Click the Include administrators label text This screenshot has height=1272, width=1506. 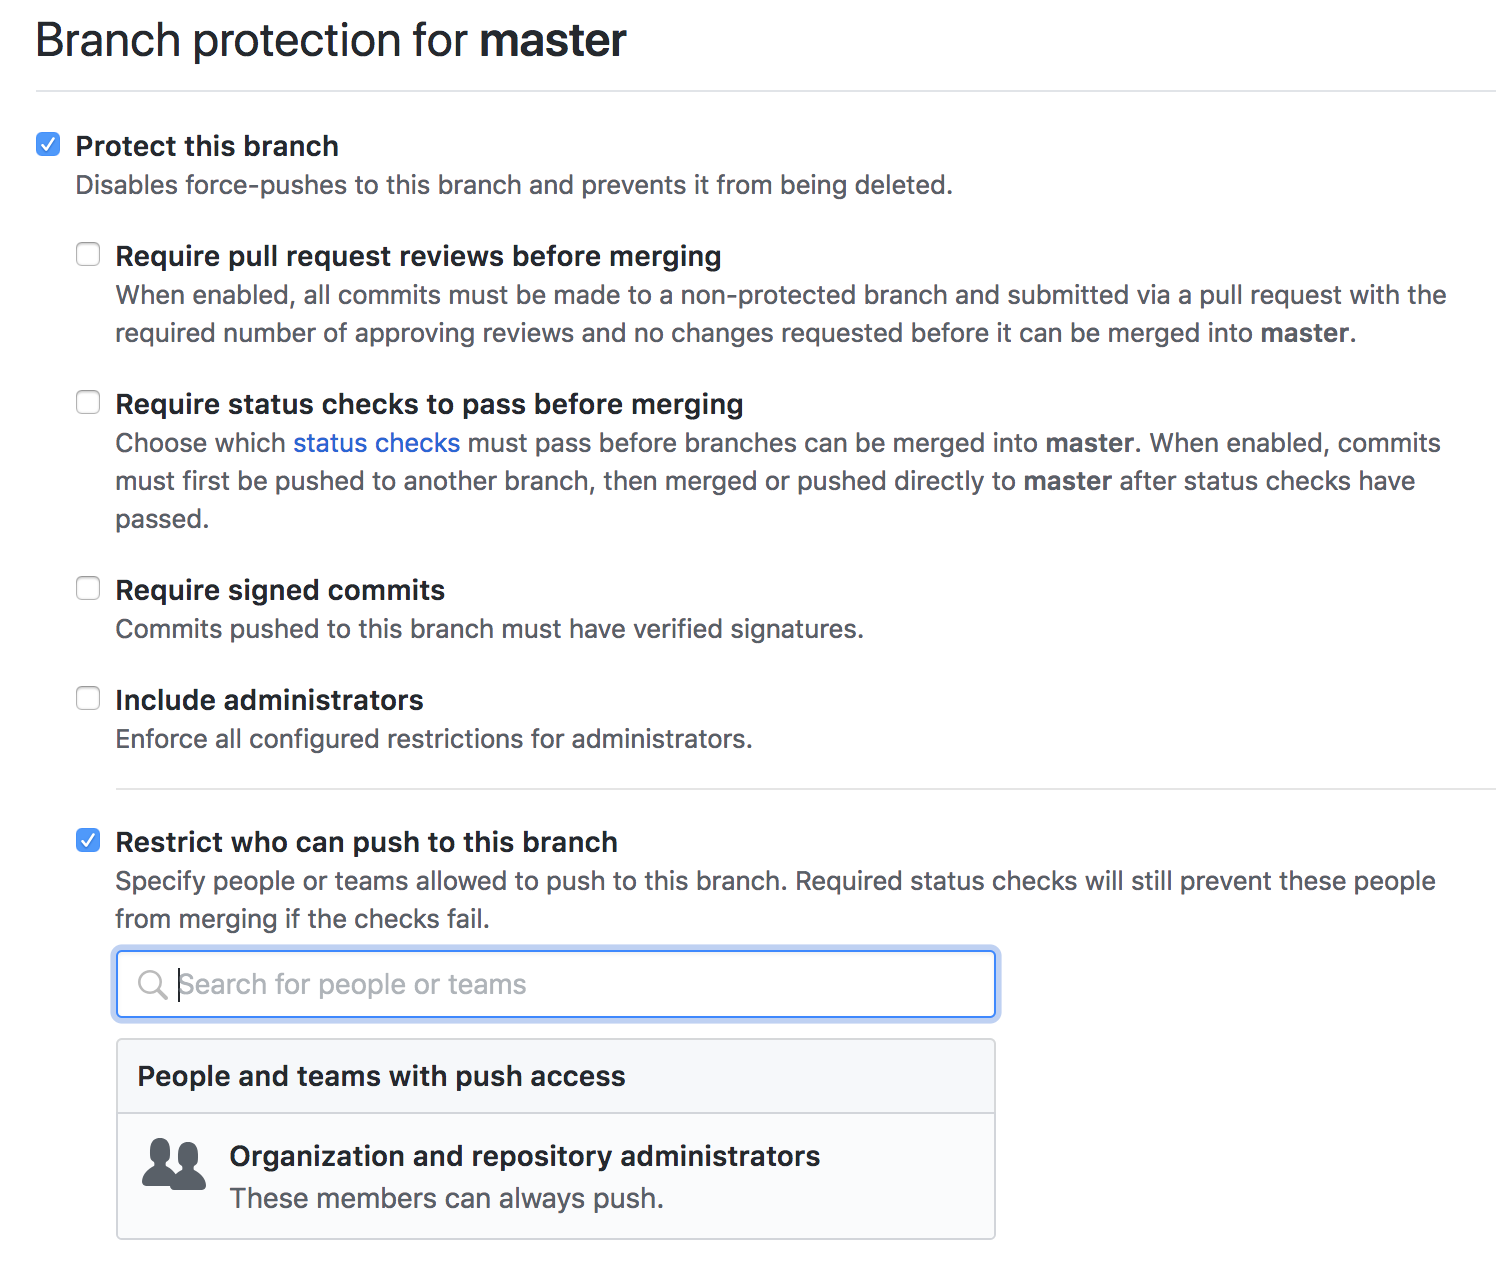click(x=269, y=700)
